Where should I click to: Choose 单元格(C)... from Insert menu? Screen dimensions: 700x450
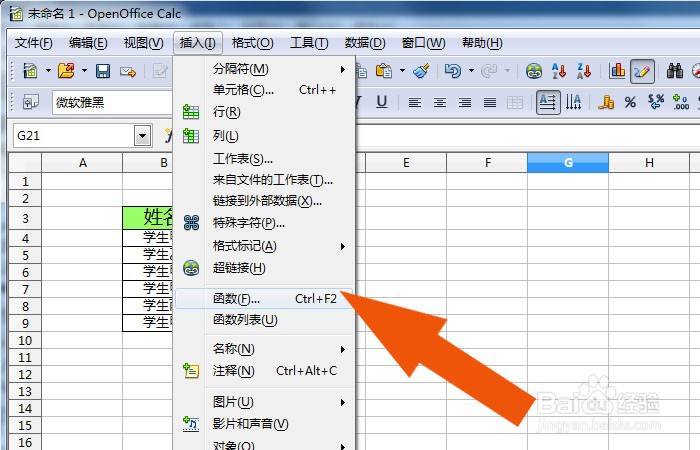[x=264, y=90]
